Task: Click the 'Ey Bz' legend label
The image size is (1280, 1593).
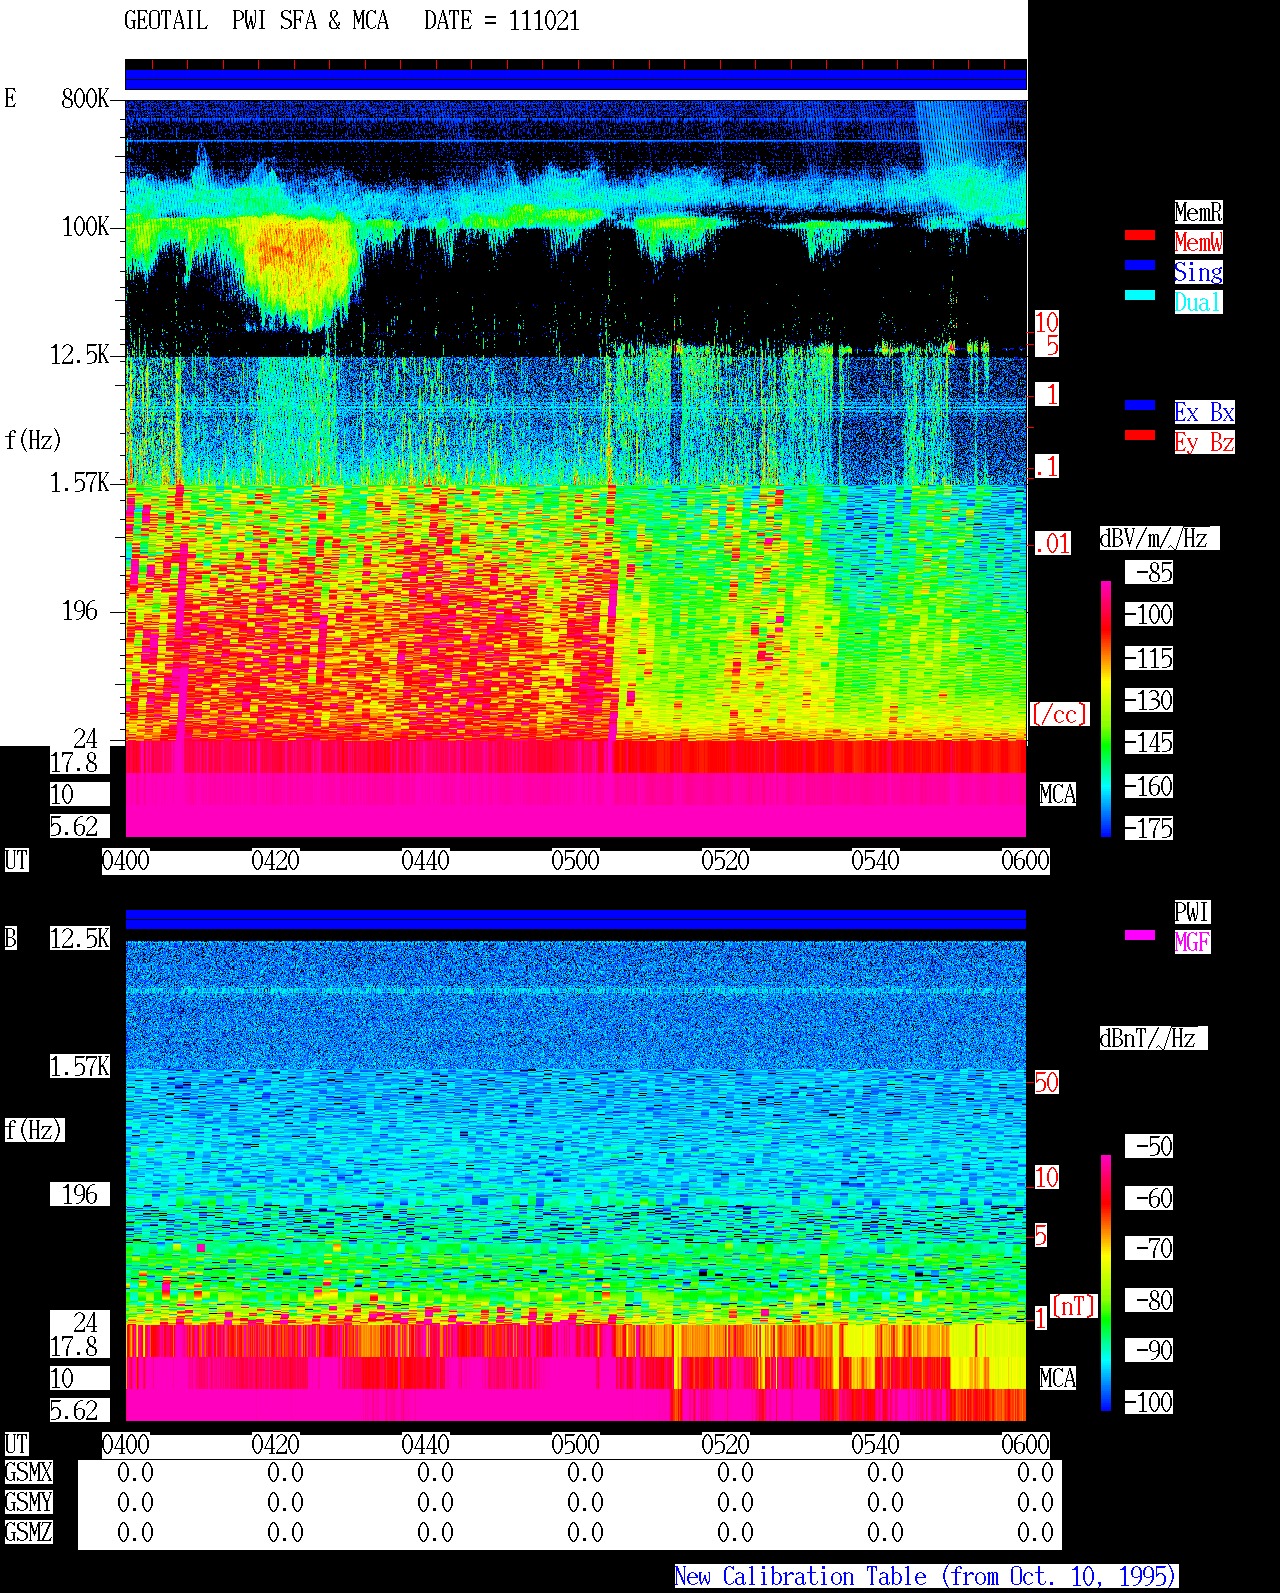Action: click(1204, 442)
